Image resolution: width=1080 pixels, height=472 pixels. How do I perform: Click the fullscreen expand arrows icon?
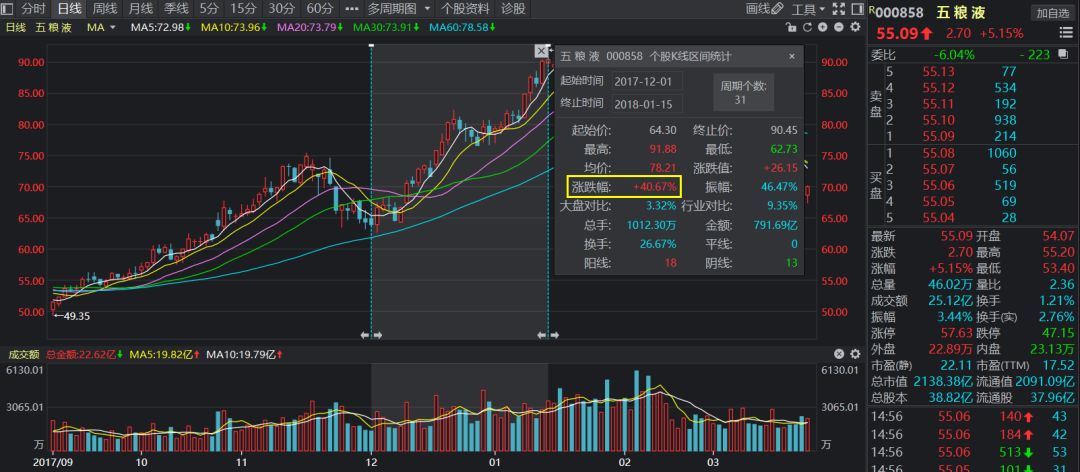838,9
